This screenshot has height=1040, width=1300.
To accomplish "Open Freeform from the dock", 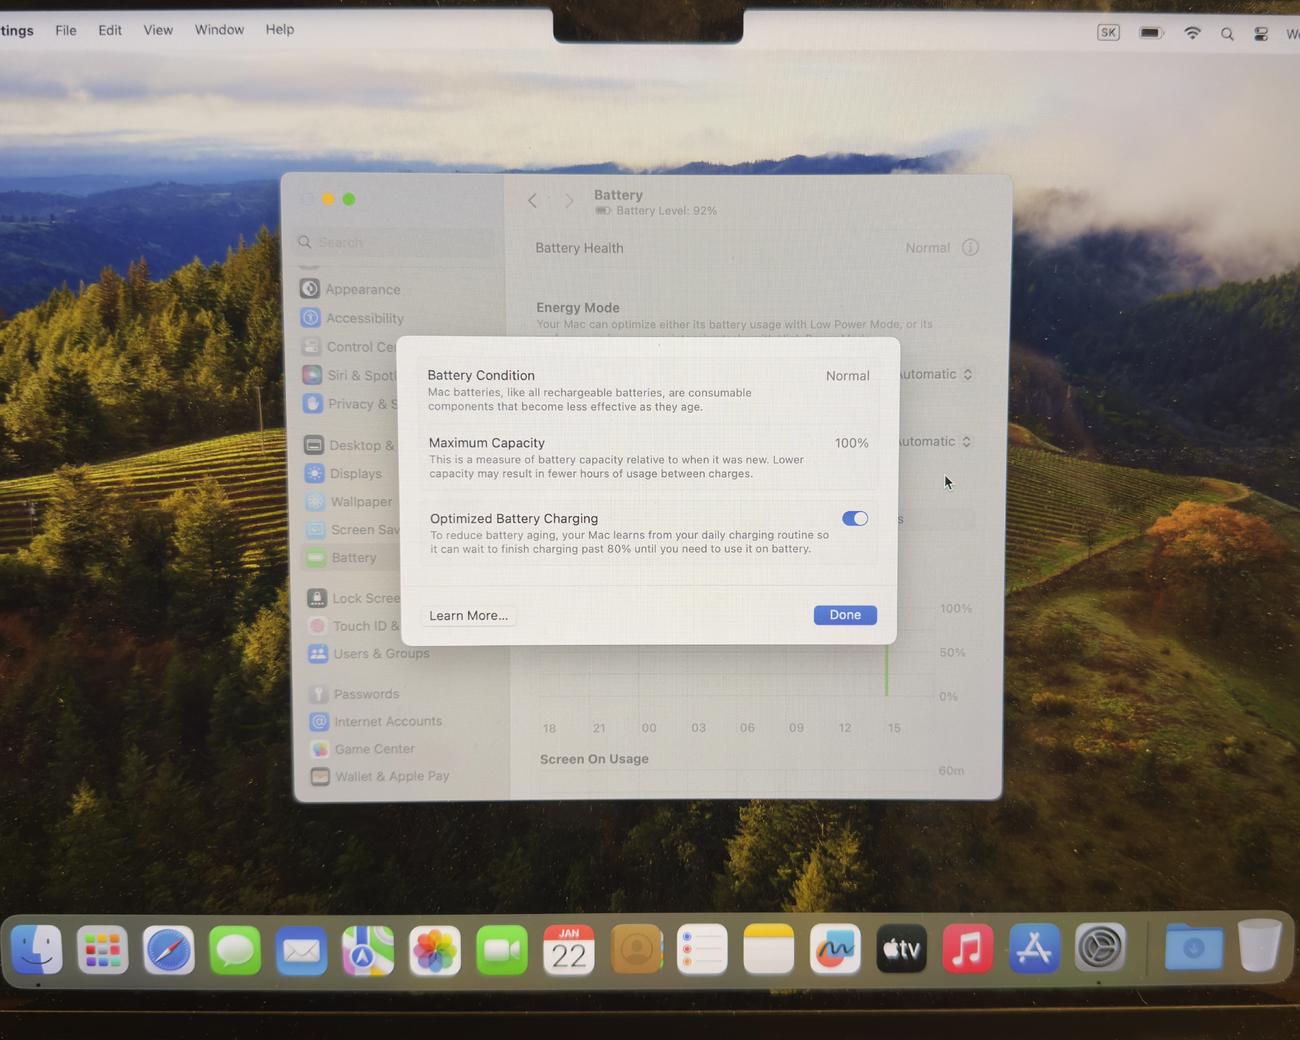I will 835,950.
